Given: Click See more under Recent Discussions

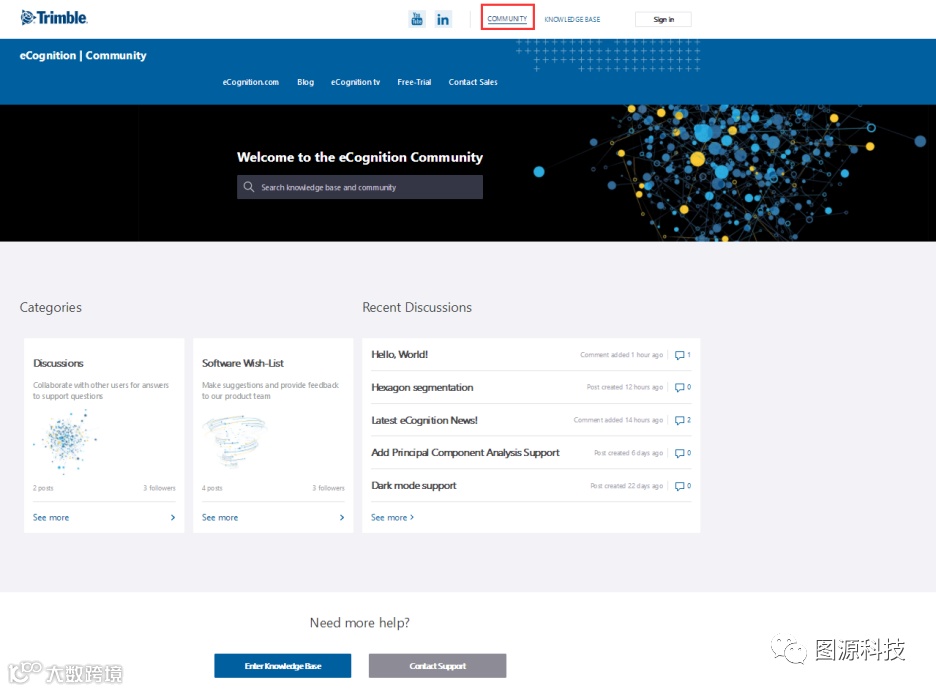Looking at the screenshot, I should coord(392,517).
